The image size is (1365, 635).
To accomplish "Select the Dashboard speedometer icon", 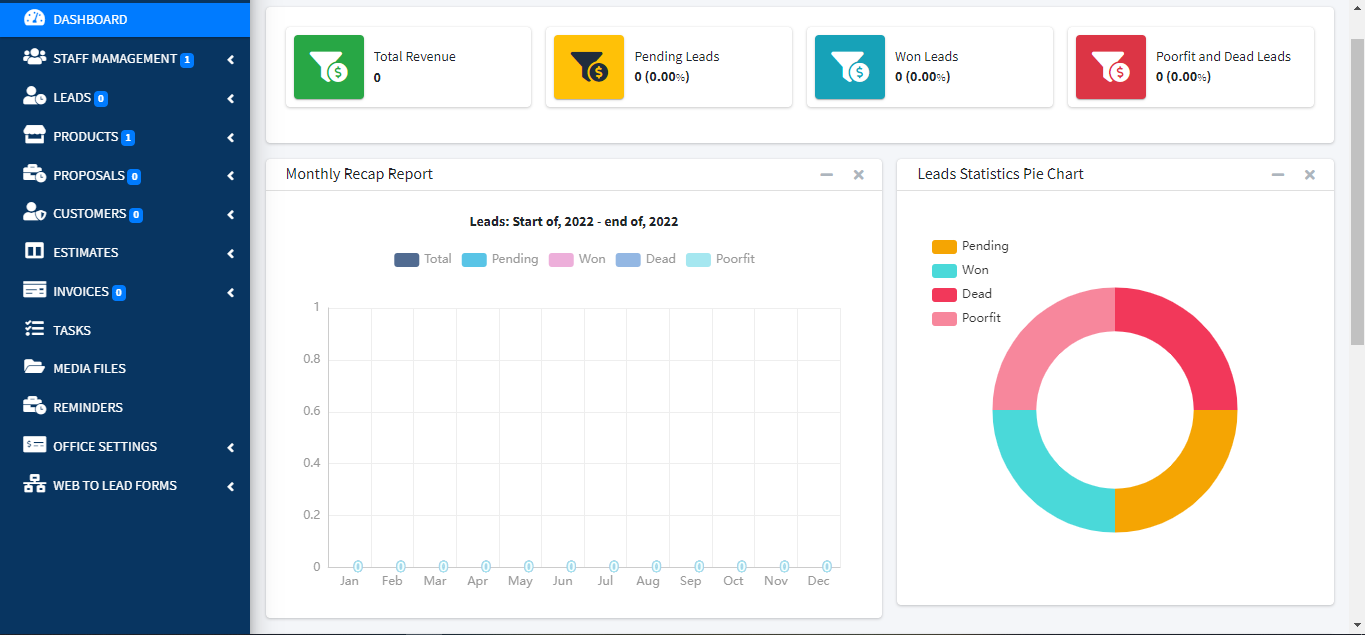I will 35,18.
